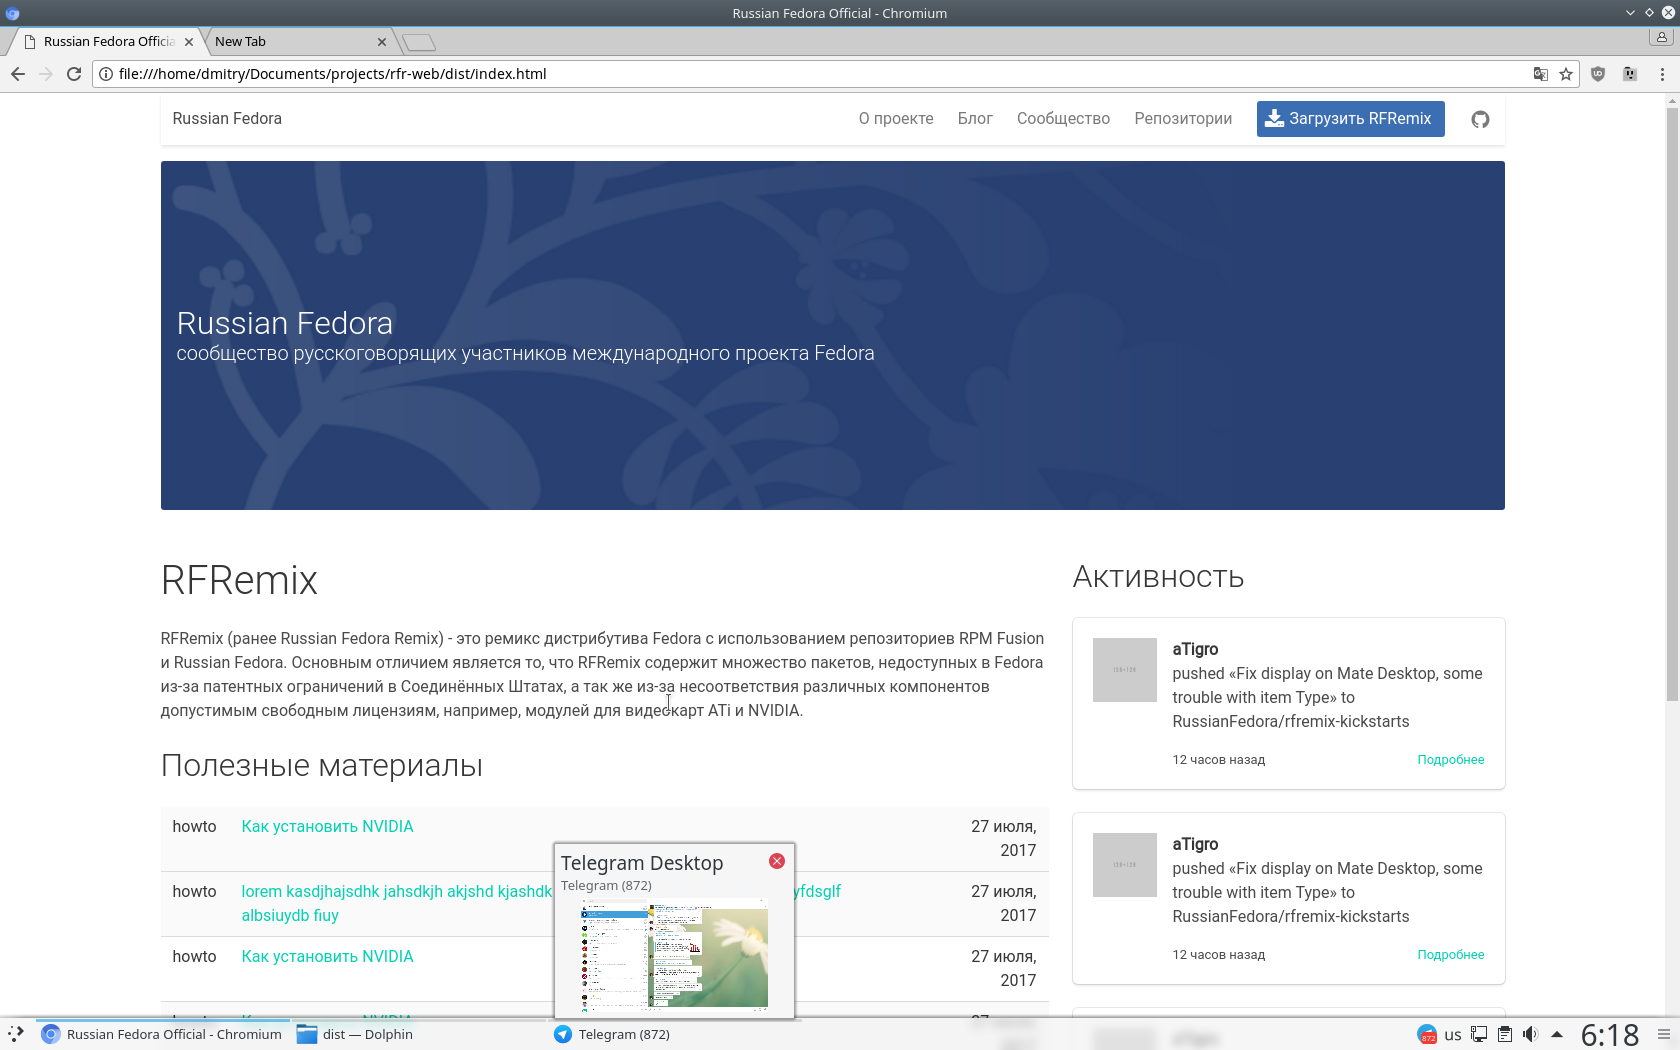
Task: Switch the us keyboard layout indicator
Action: click(x=1453, y=1035)
